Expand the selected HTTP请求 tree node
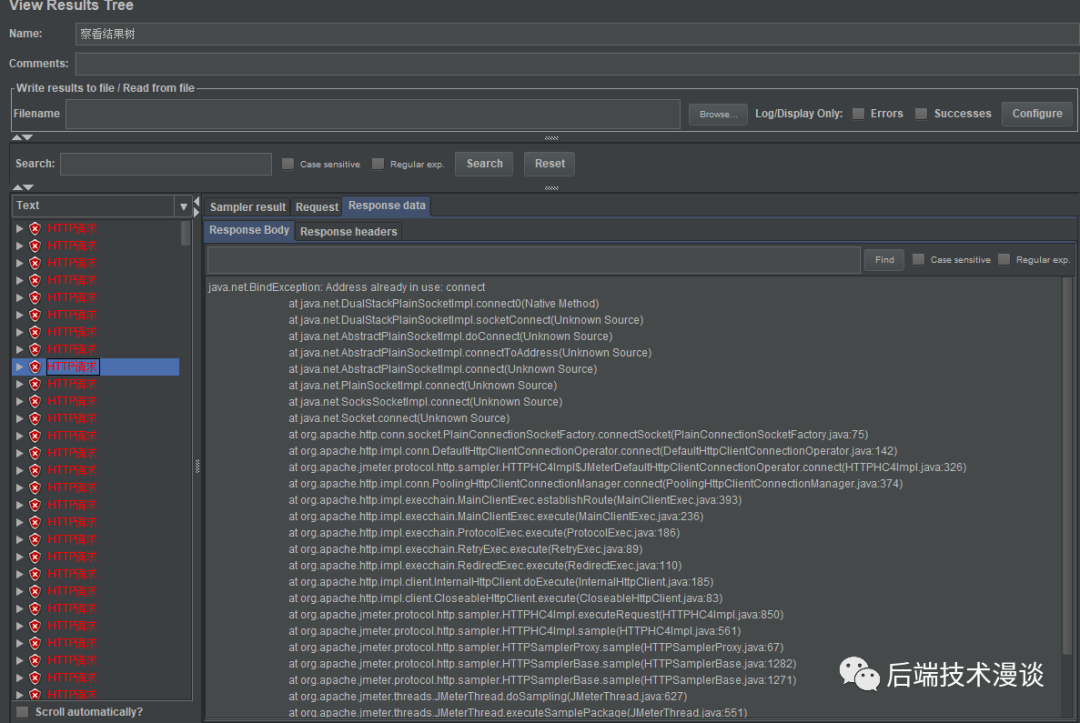The width and height of the screenshot is (1080, 723). (19, 367)
